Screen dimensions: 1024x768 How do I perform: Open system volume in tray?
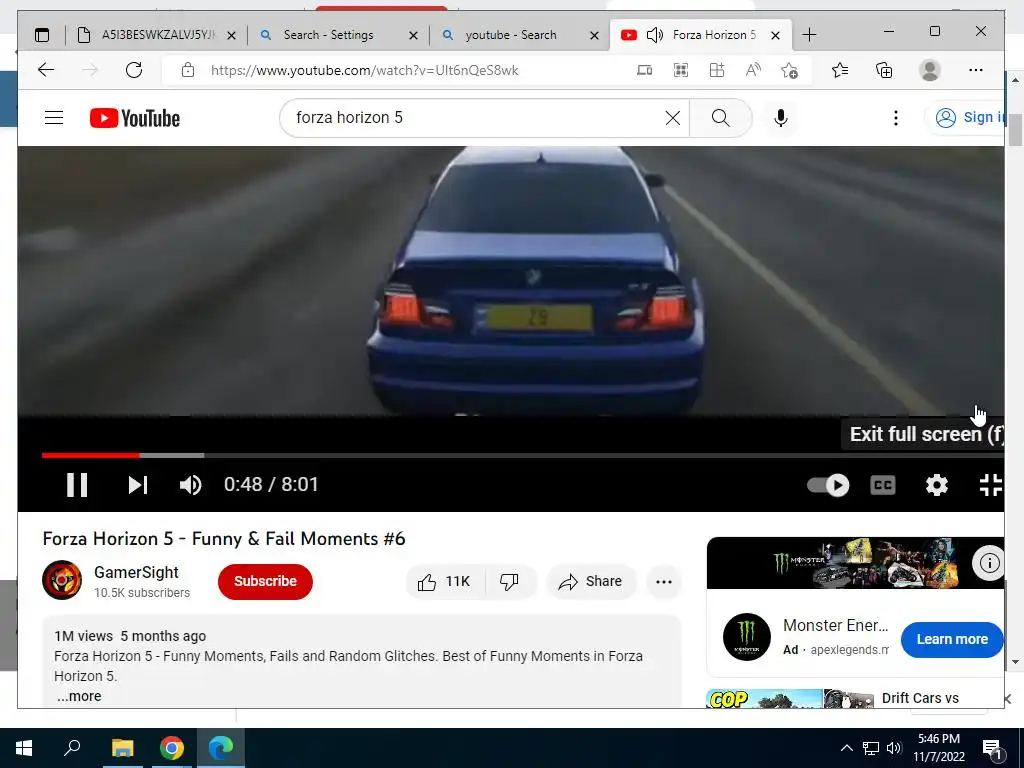tap(894, 748)
